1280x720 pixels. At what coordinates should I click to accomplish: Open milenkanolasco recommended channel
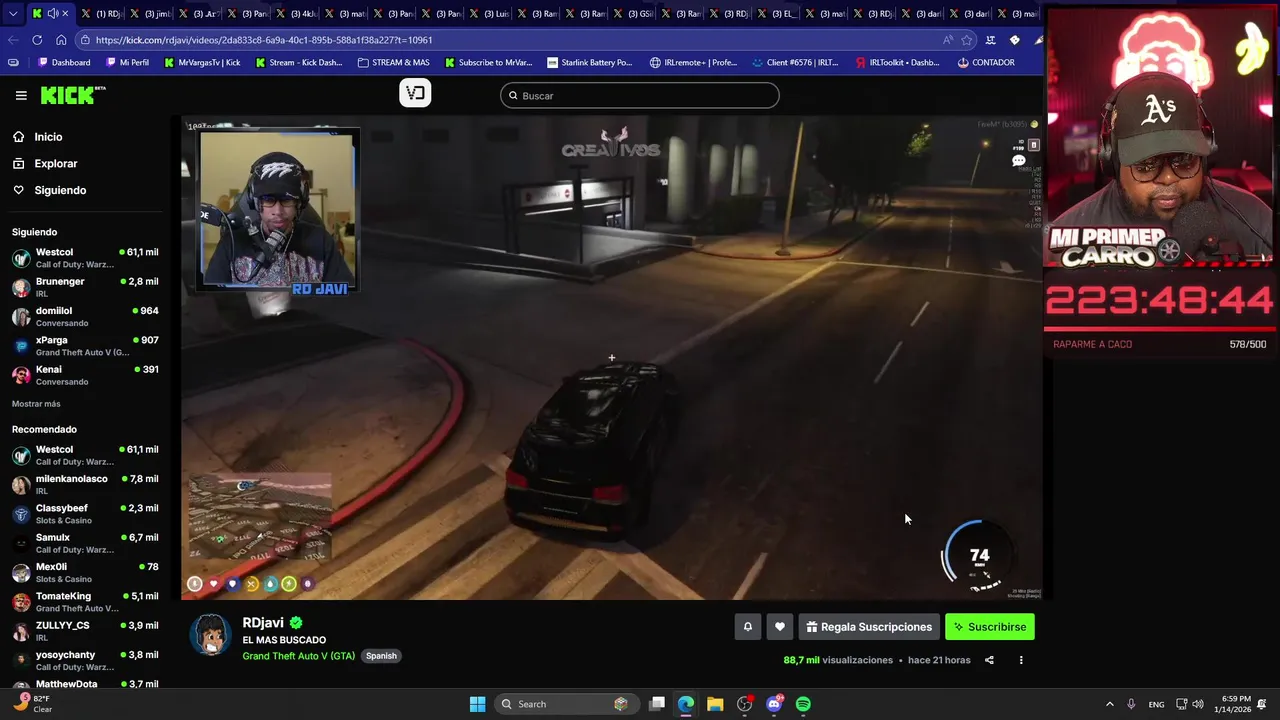click(86, 484)
